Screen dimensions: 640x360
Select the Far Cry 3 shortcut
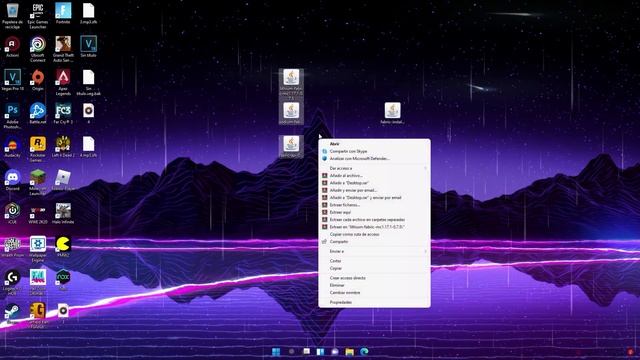pyautogui.click(x=63, y=113)
